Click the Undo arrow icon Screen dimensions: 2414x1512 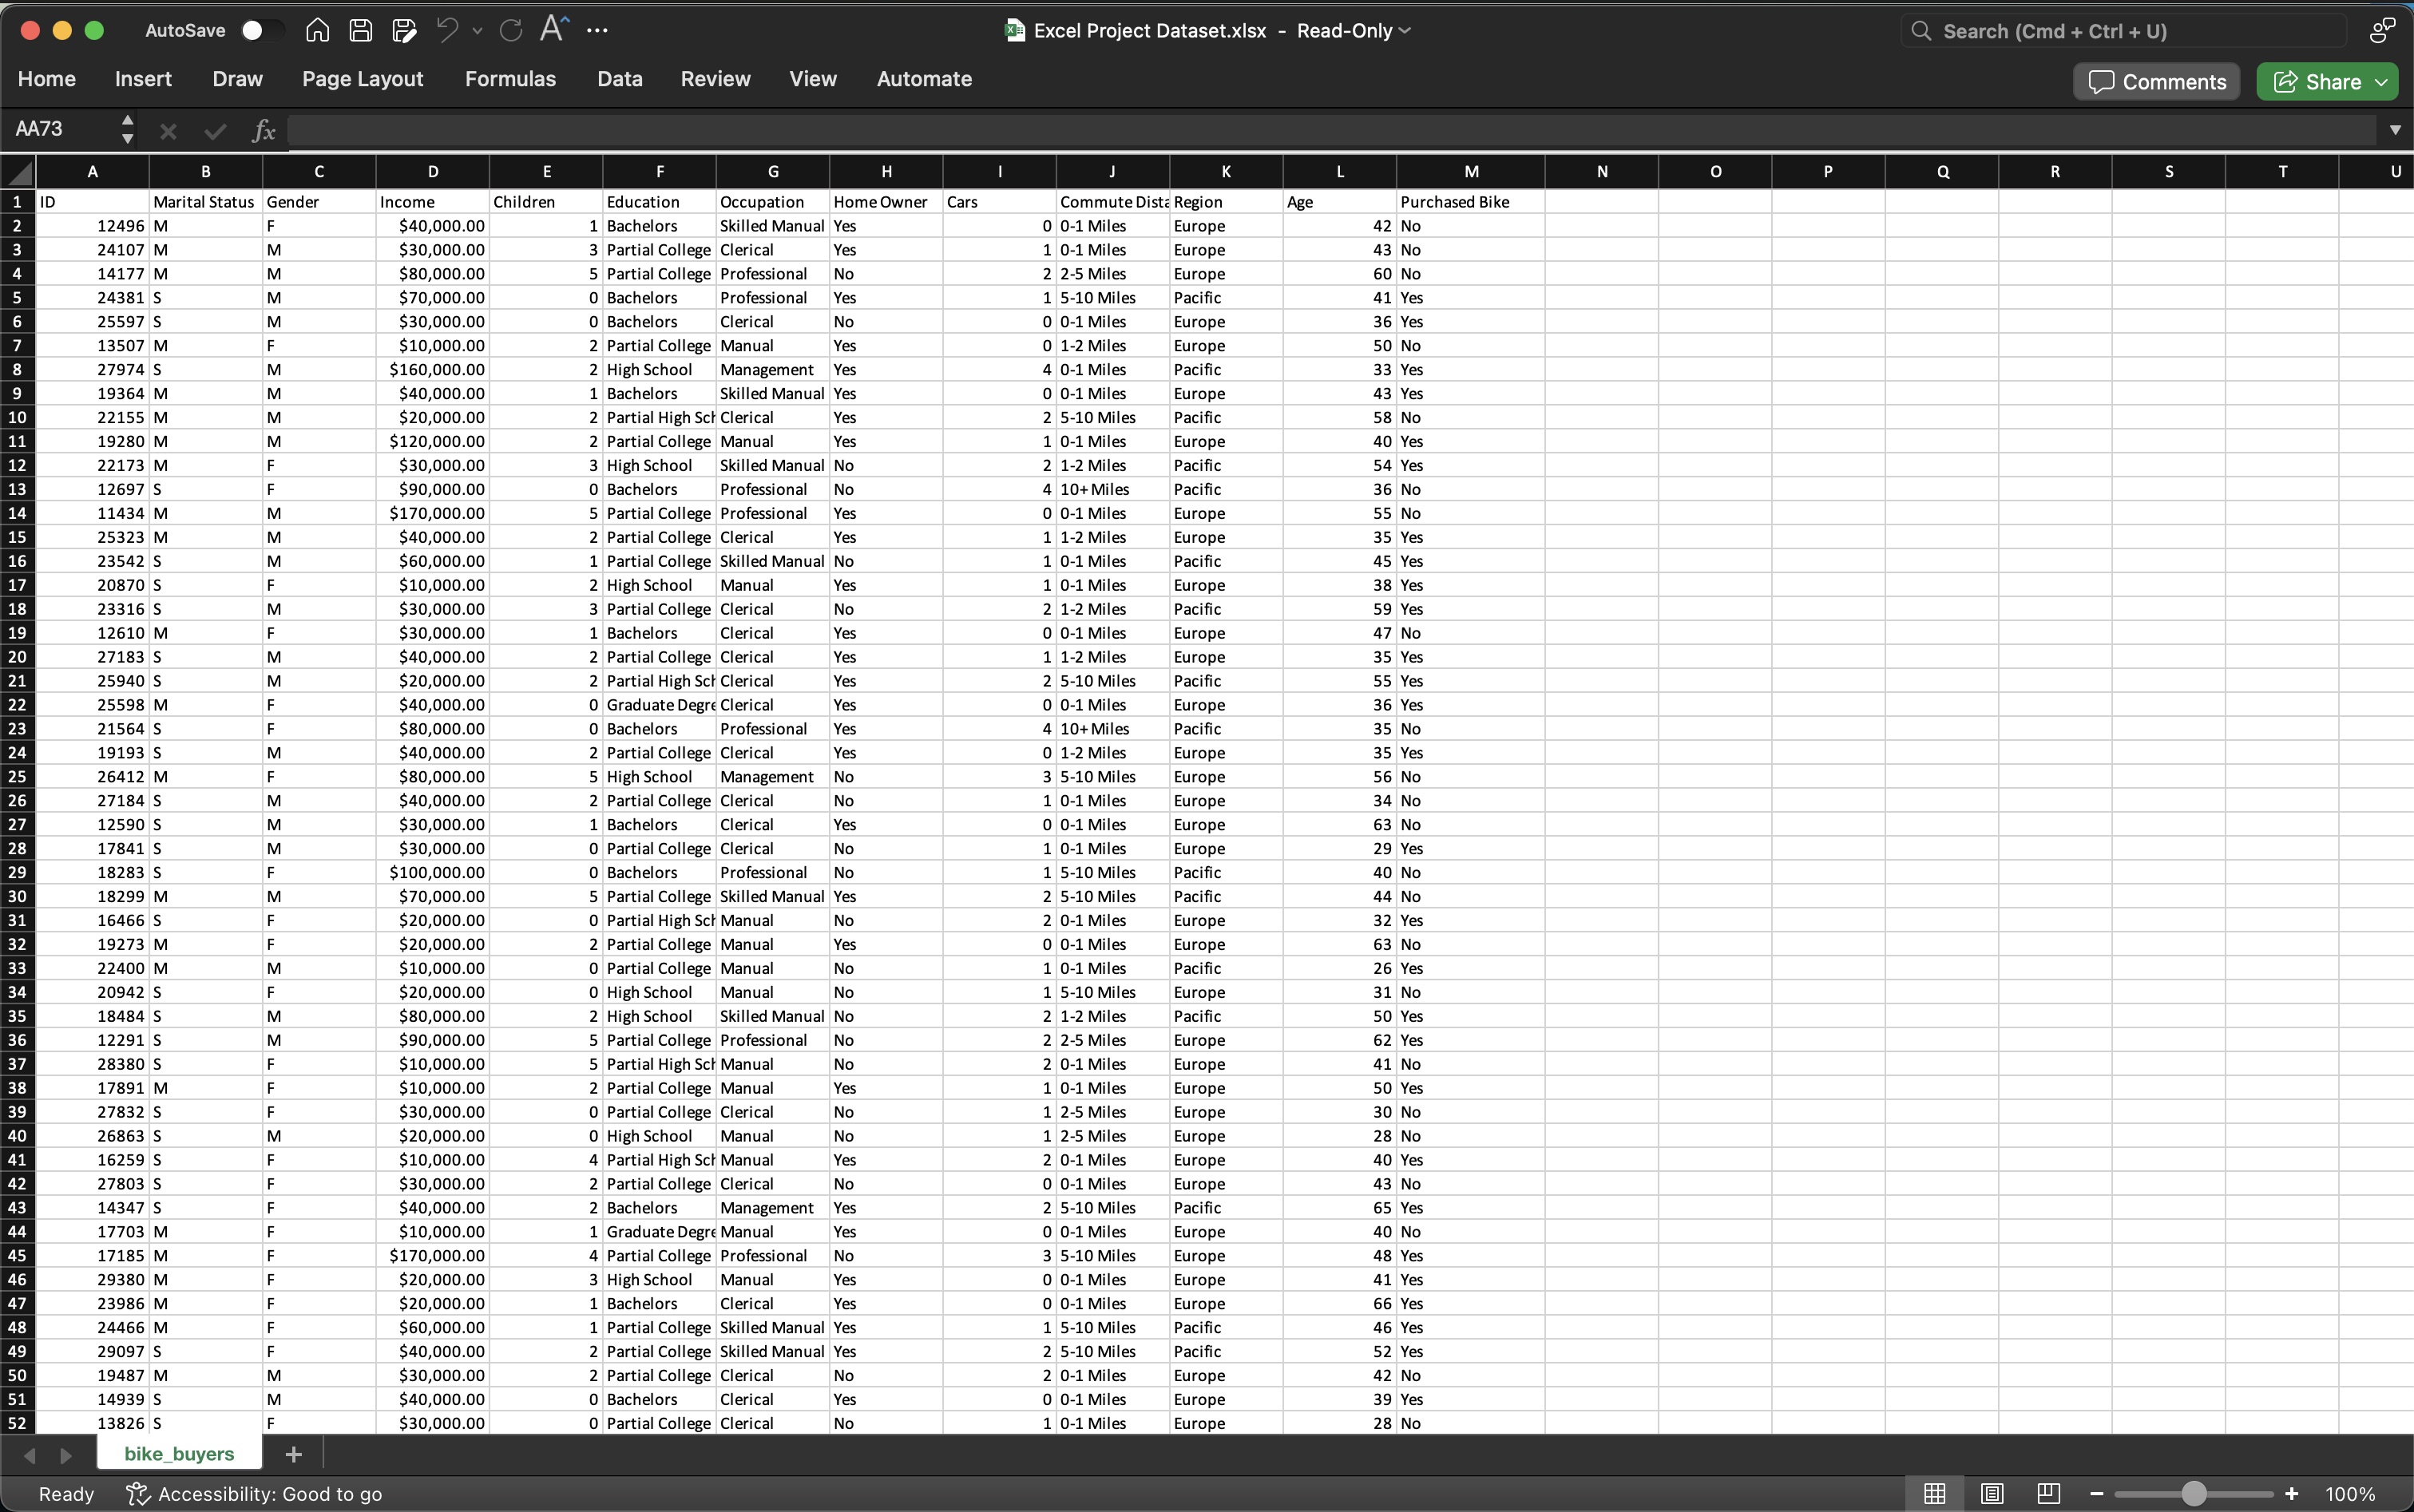447,30
